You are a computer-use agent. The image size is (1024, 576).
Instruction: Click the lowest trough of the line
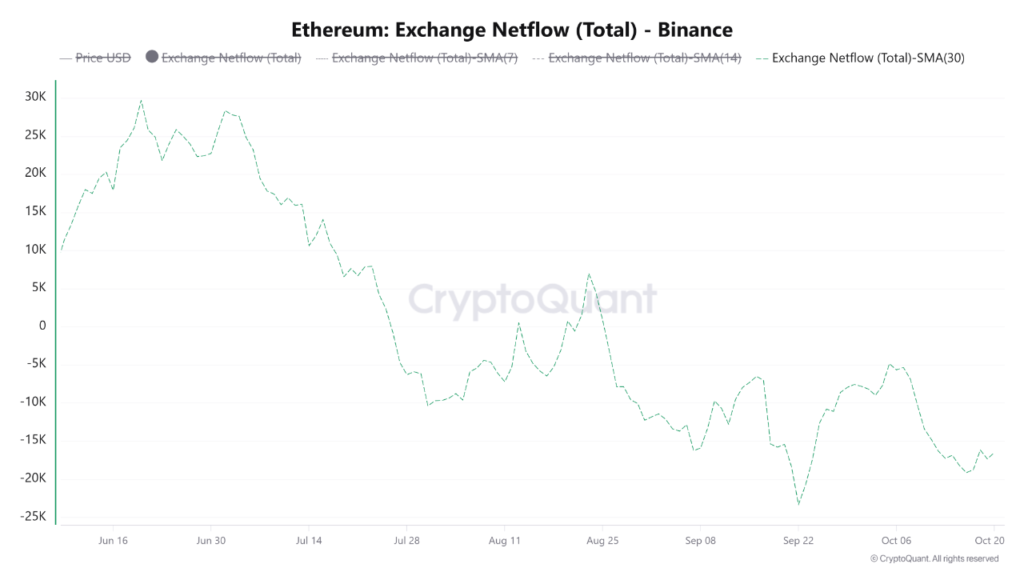(798, 504)
